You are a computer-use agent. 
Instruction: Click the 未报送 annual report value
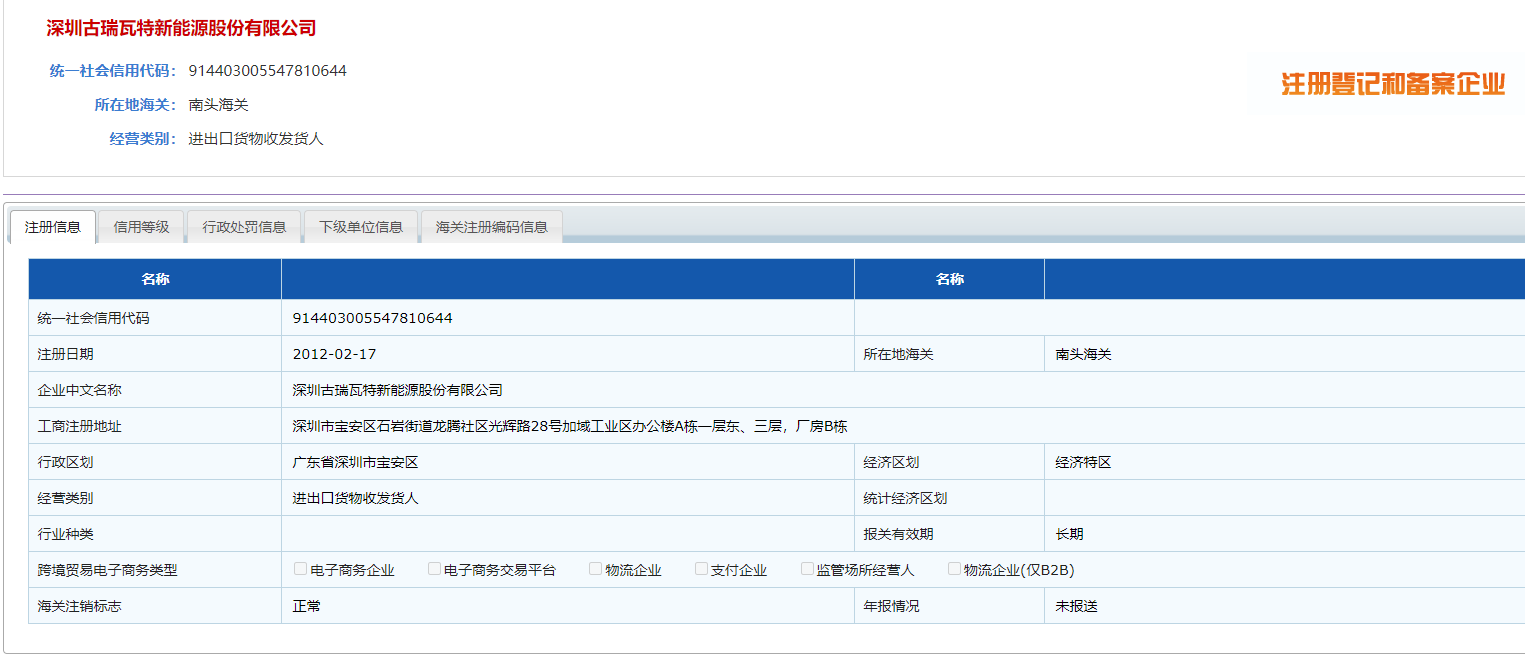tap(1076, 606)
